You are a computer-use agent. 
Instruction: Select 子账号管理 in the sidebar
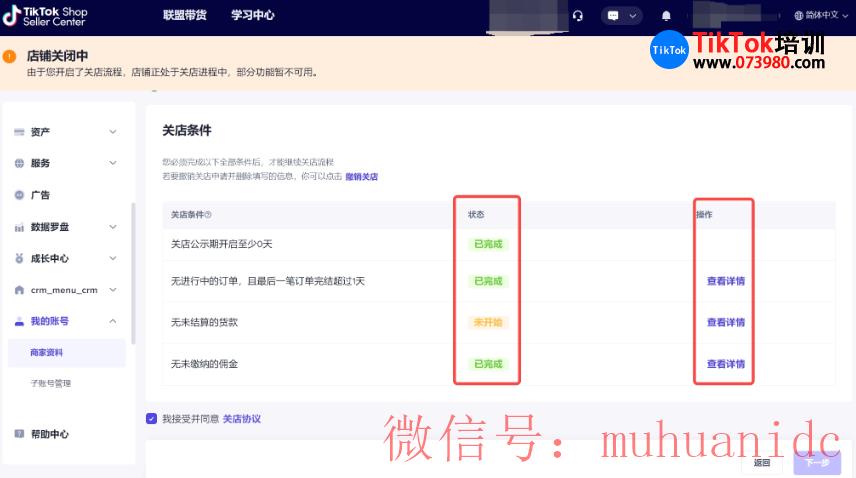50,384
